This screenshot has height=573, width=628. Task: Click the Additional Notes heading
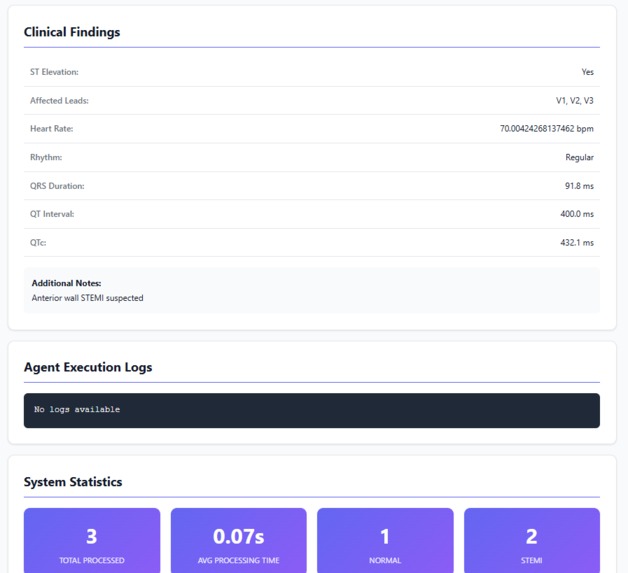[x=66, y=283]
